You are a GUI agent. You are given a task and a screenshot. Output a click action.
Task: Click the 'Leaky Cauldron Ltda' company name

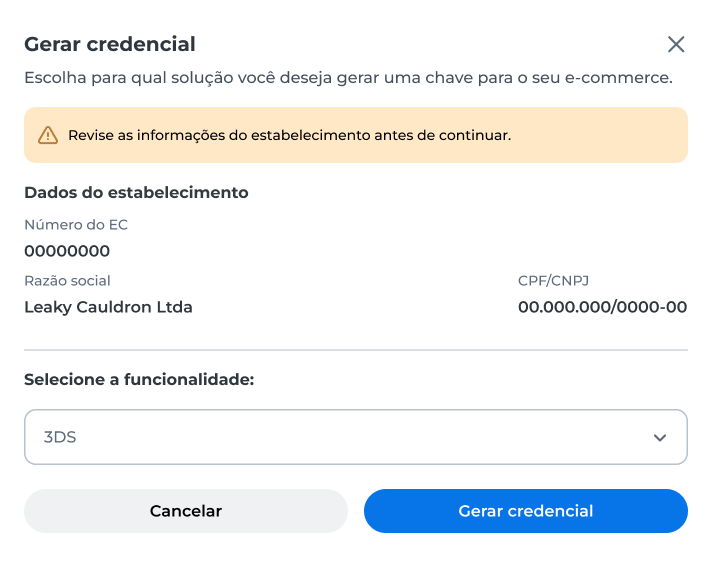tap(108, 307)
